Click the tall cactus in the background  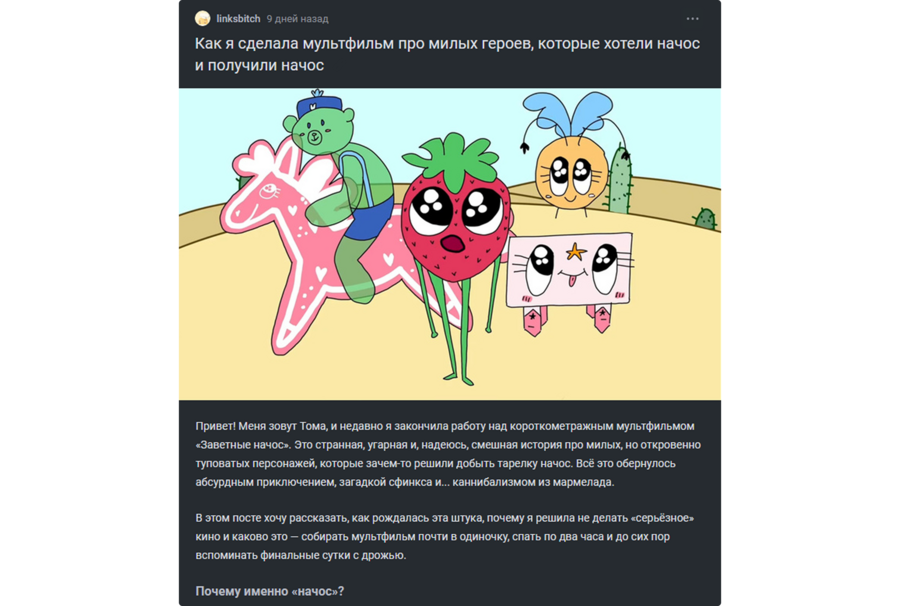click(x=619, y=179)
